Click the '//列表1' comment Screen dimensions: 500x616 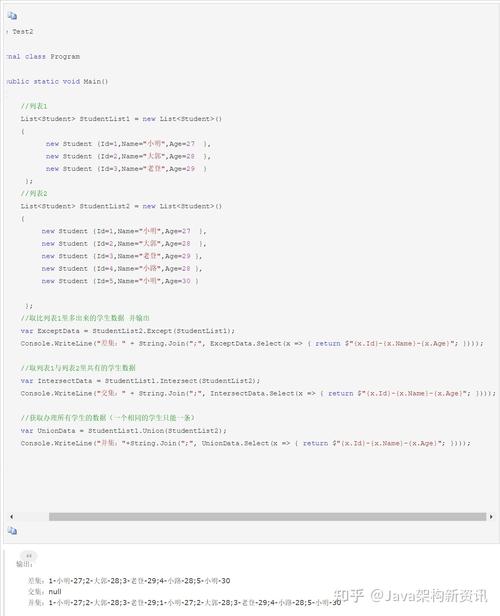click(x=34, y=106)
